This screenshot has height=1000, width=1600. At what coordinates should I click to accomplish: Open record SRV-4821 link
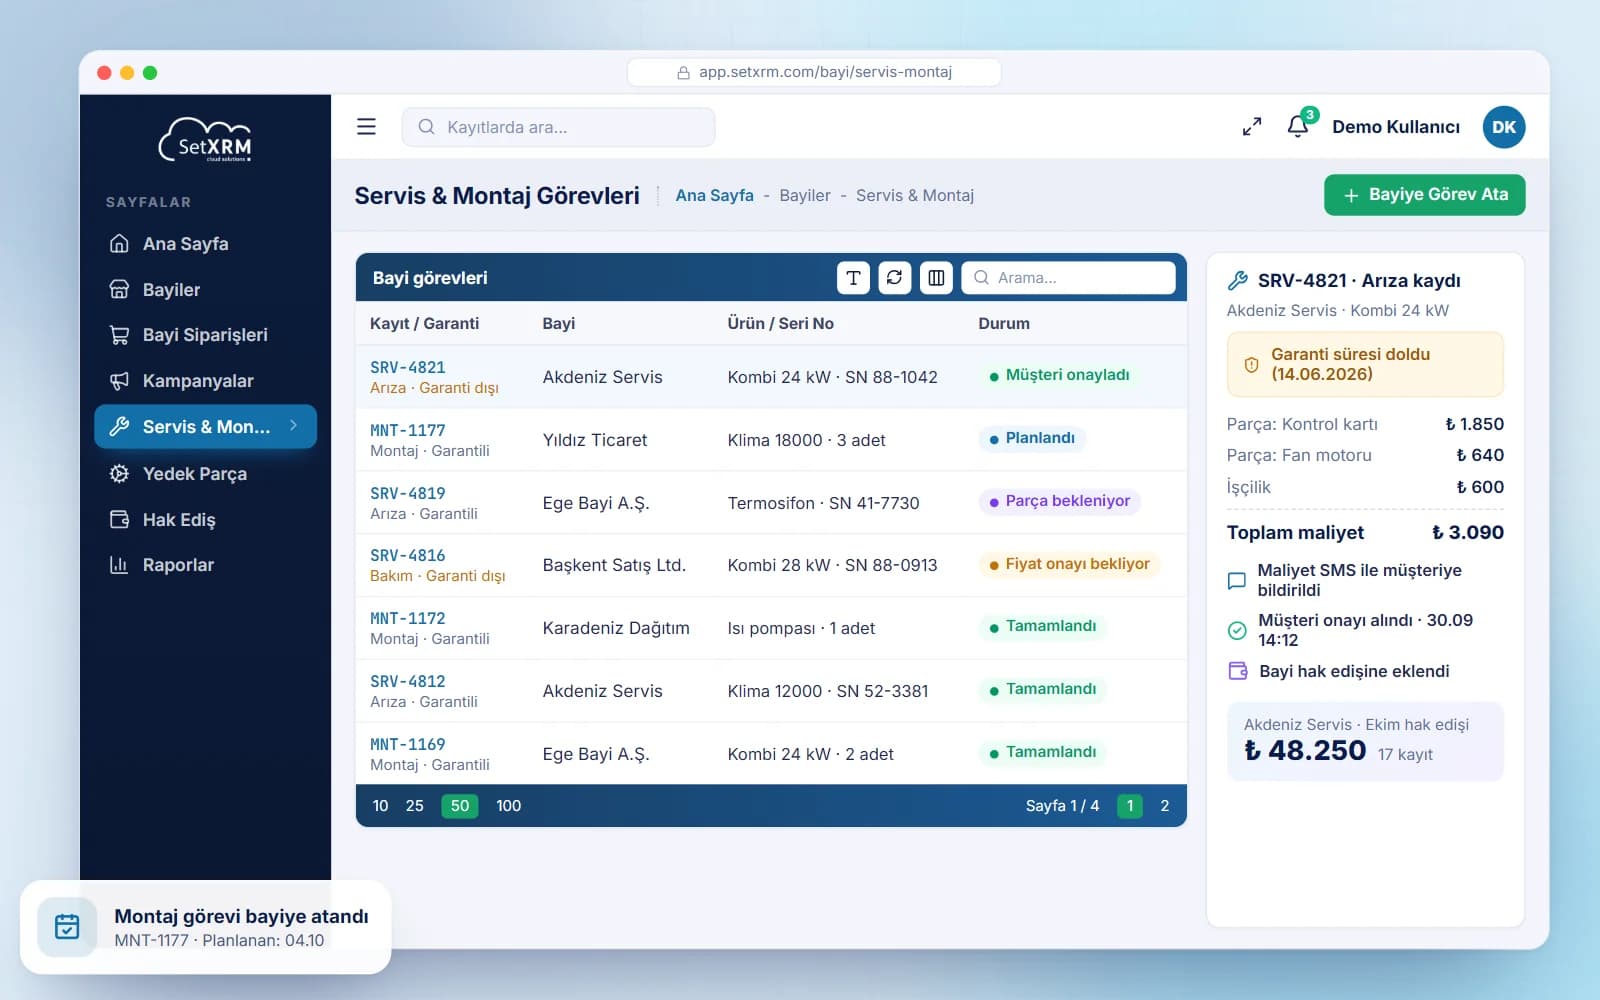pyautogui.click(x=408, y=367)
